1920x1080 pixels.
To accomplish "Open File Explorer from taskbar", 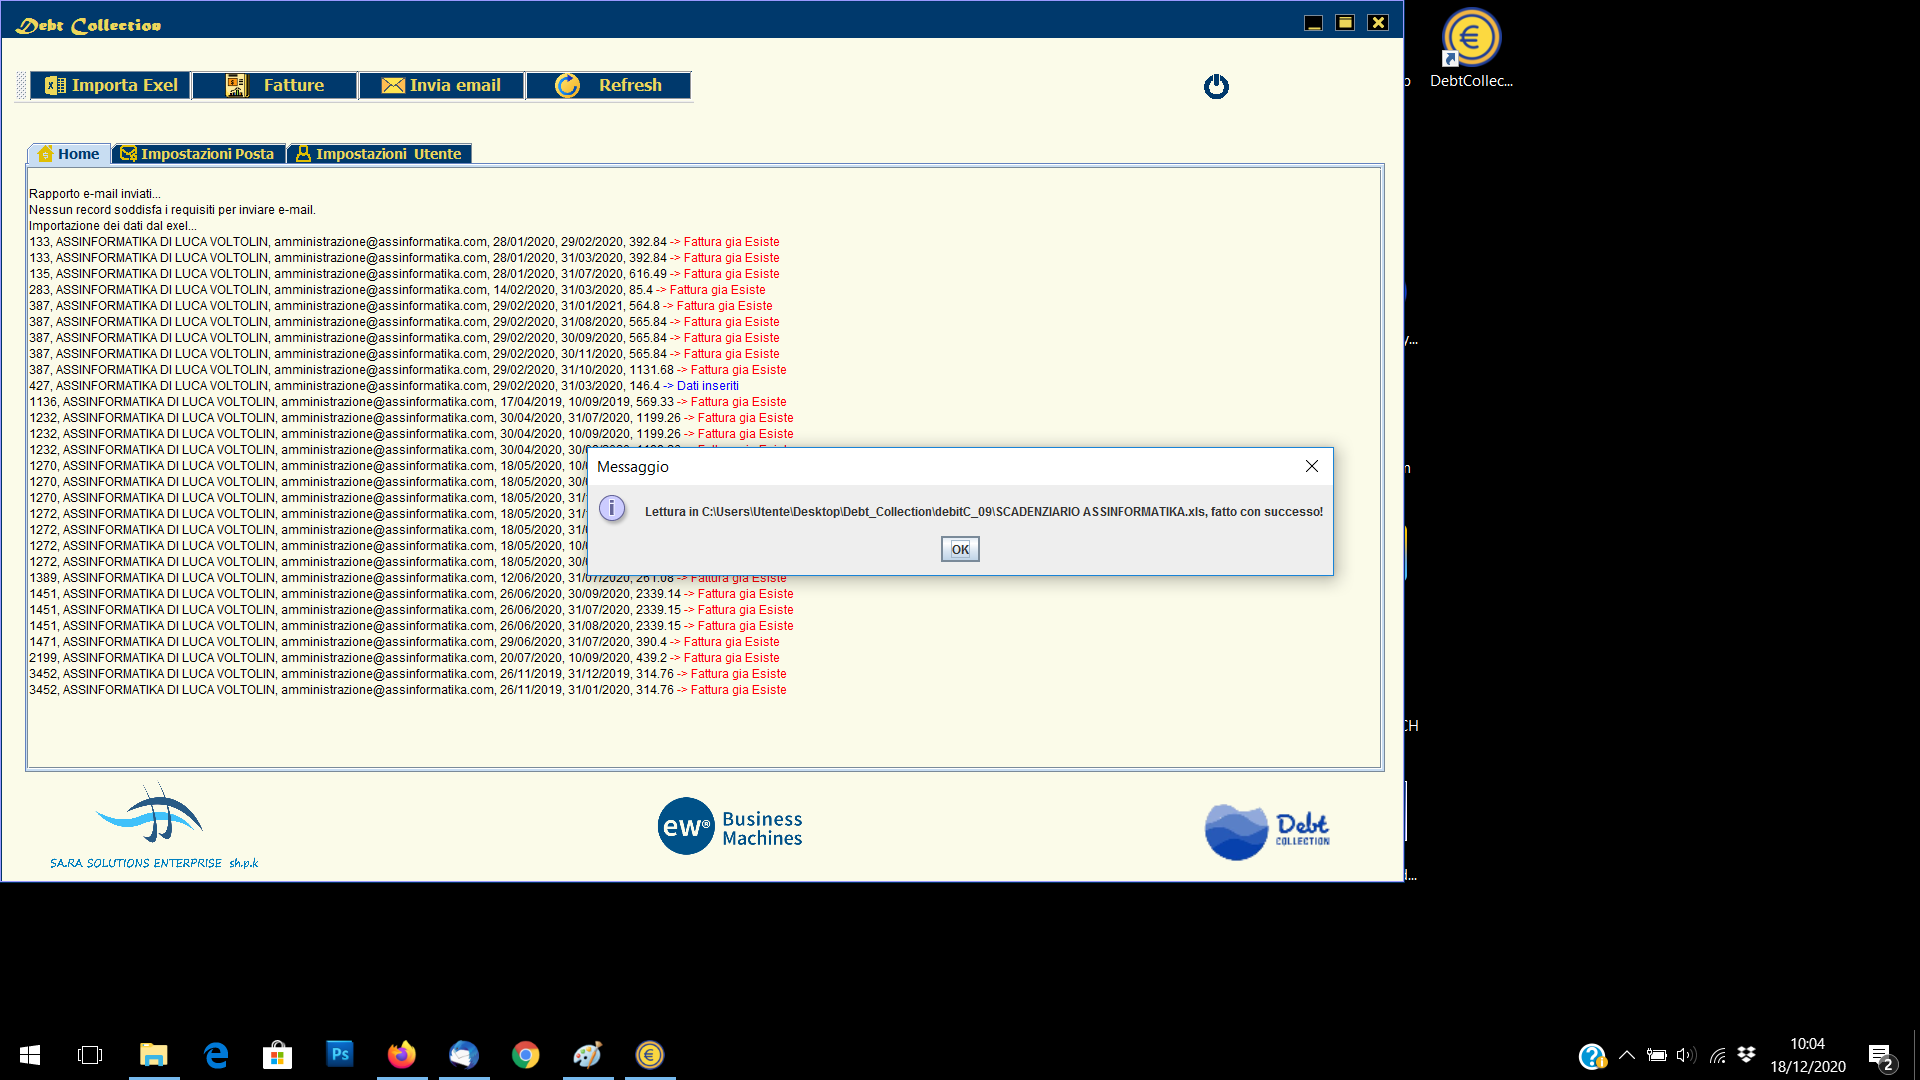I will coord(153,1055).
